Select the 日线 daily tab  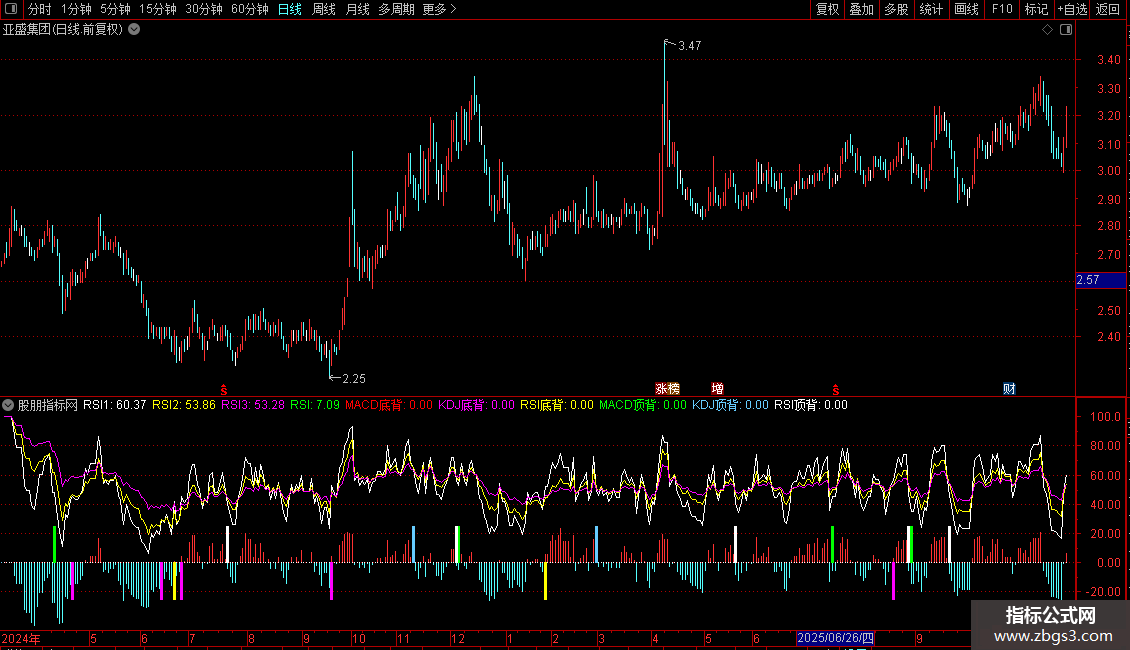pyautogui.click(x=290, y=9)
